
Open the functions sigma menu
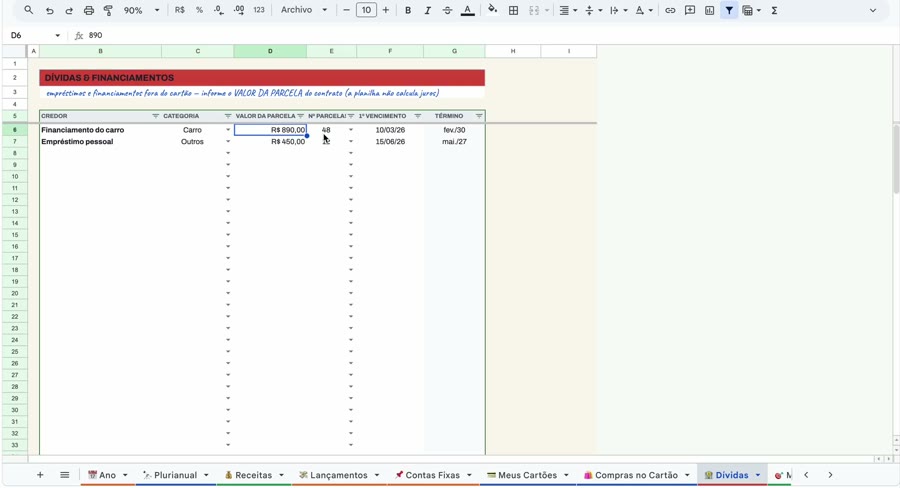774,10
